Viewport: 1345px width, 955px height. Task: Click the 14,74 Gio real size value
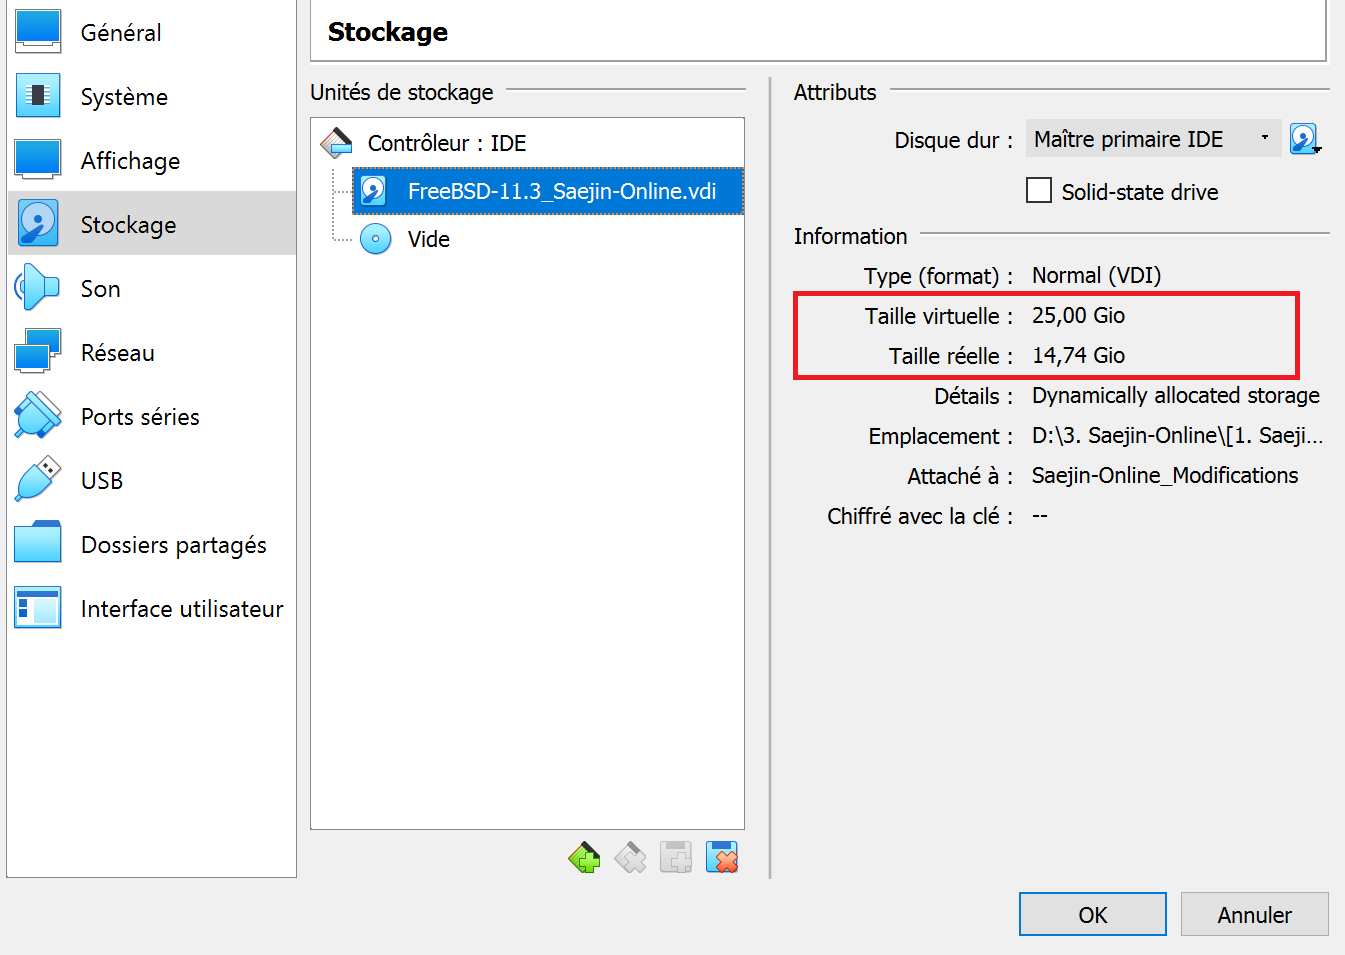tap(1078, 355)
